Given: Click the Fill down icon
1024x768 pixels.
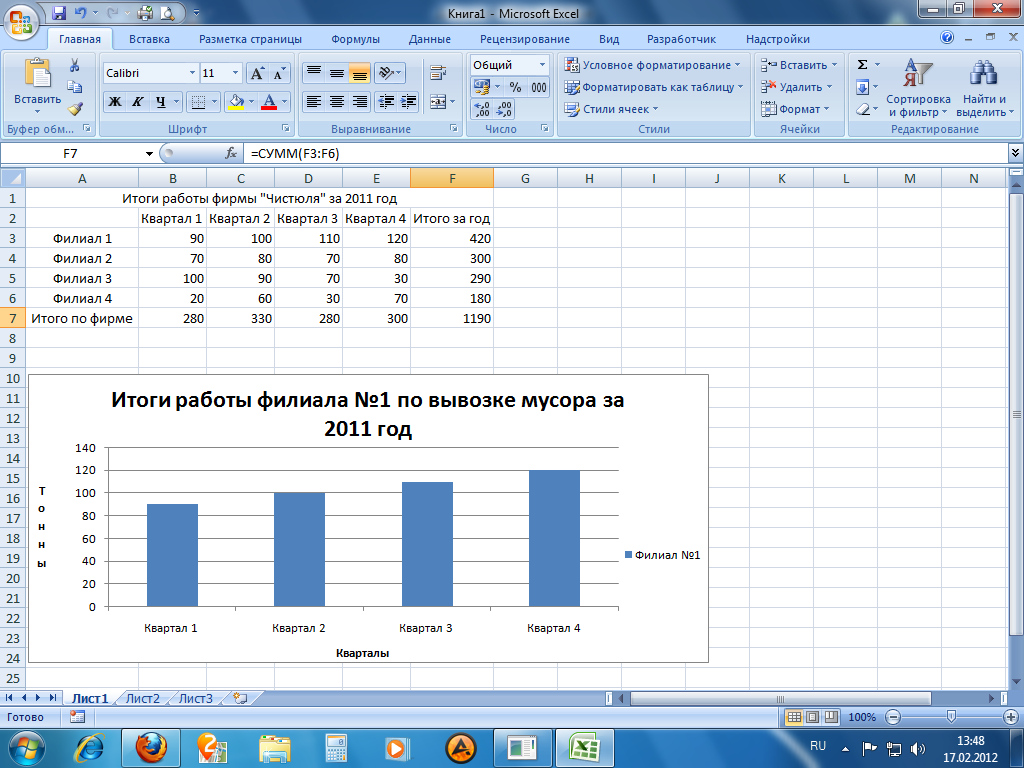Looking at the screenshot, I should (862, 87).
